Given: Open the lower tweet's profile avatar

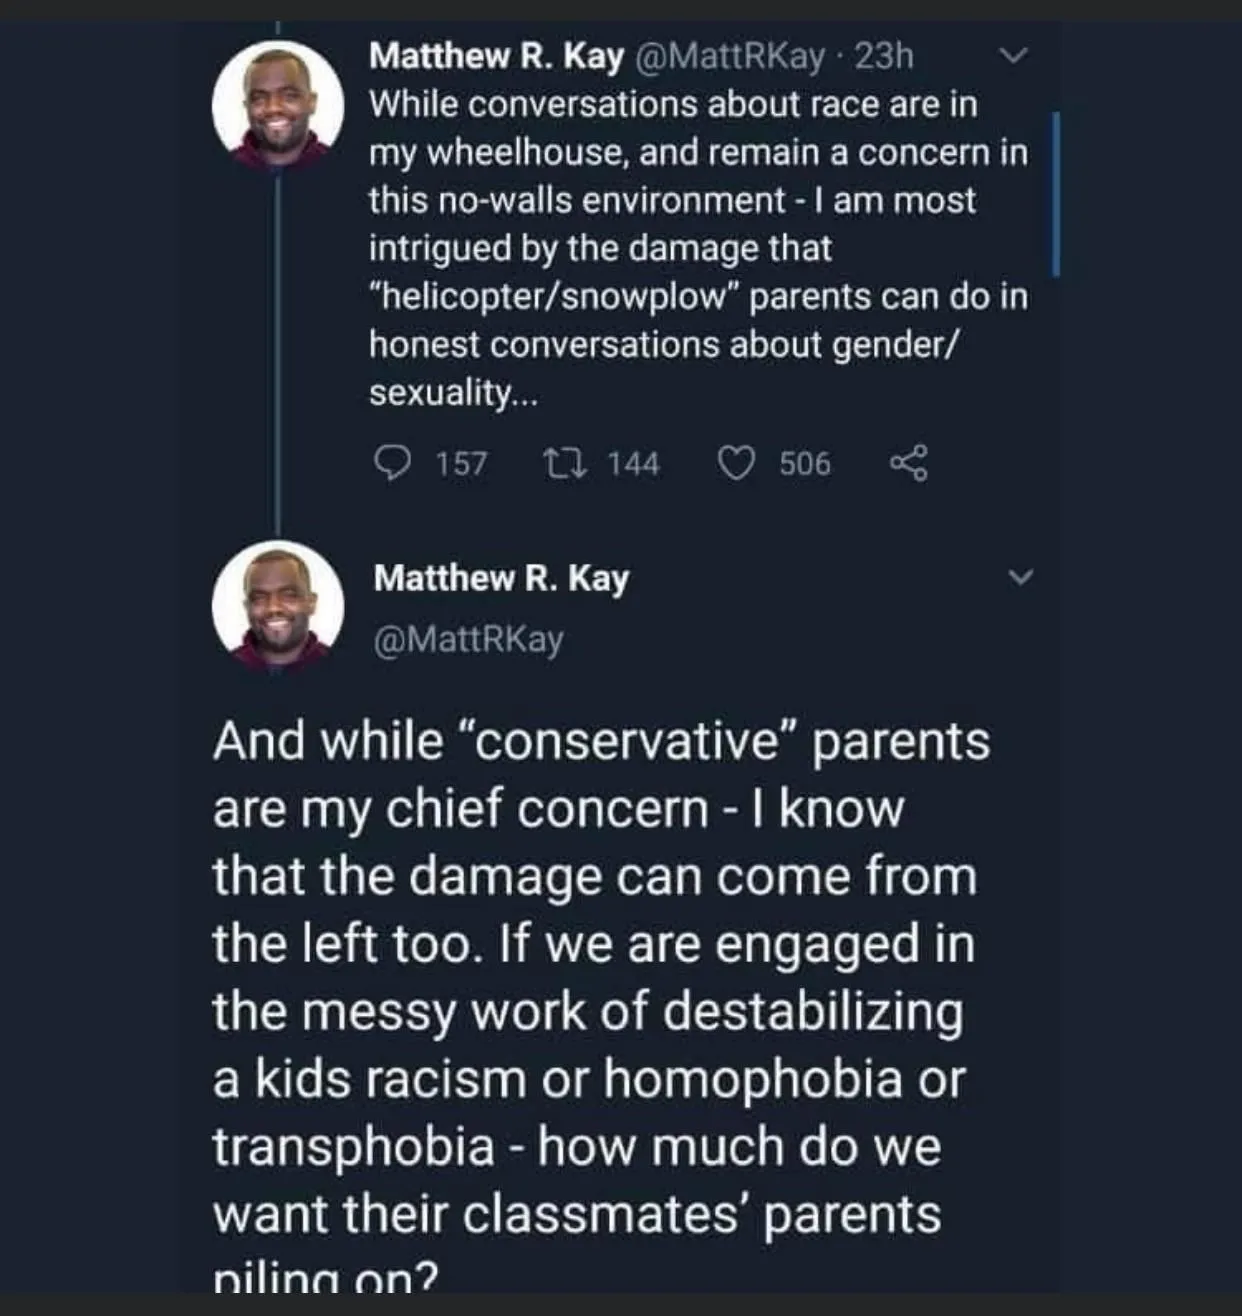Looking at the screenshot, I should tap(278, 605).
